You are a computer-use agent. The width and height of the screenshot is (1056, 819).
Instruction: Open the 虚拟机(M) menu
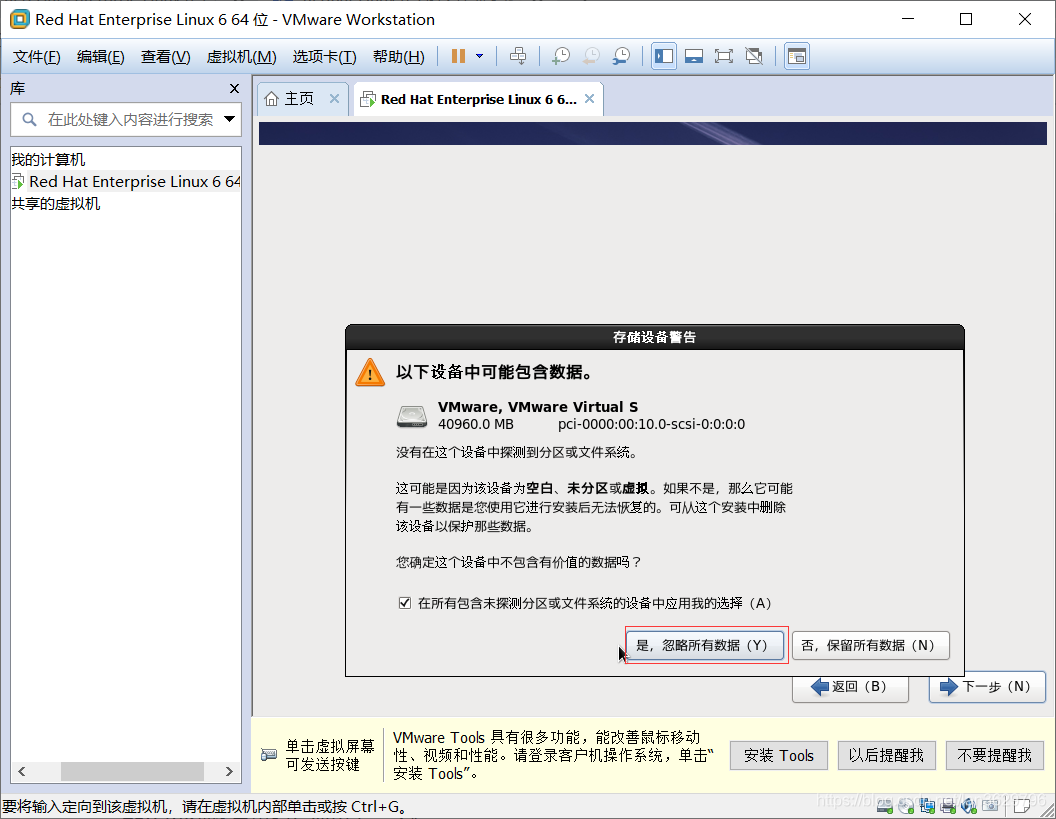tap(241, 57)
